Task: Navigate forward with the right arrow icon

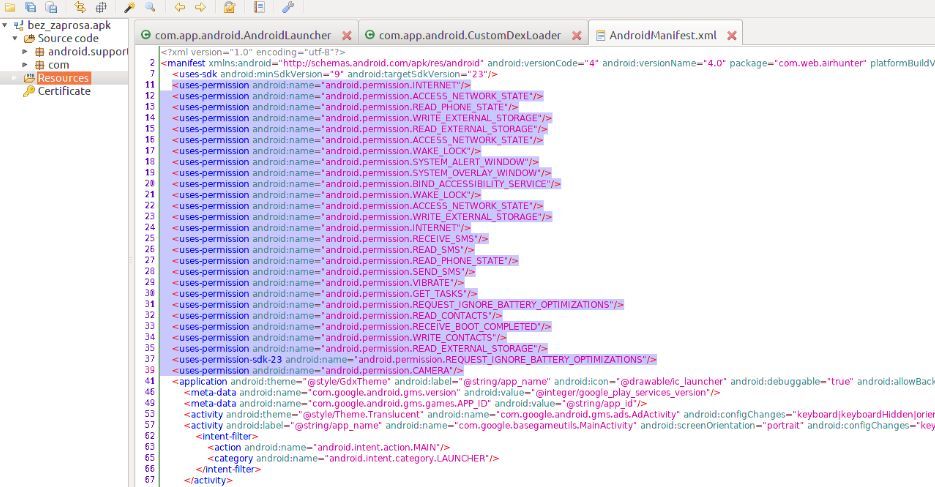Action: tap(200, 7)
